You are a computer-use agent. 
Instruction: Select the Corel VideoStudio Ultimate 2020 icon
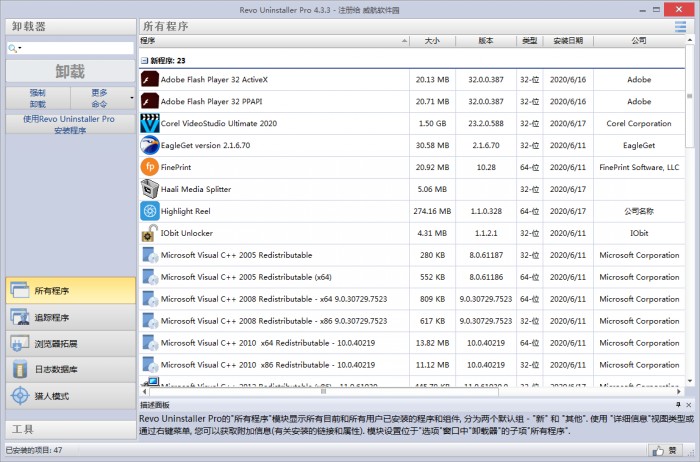coord(149,123)
